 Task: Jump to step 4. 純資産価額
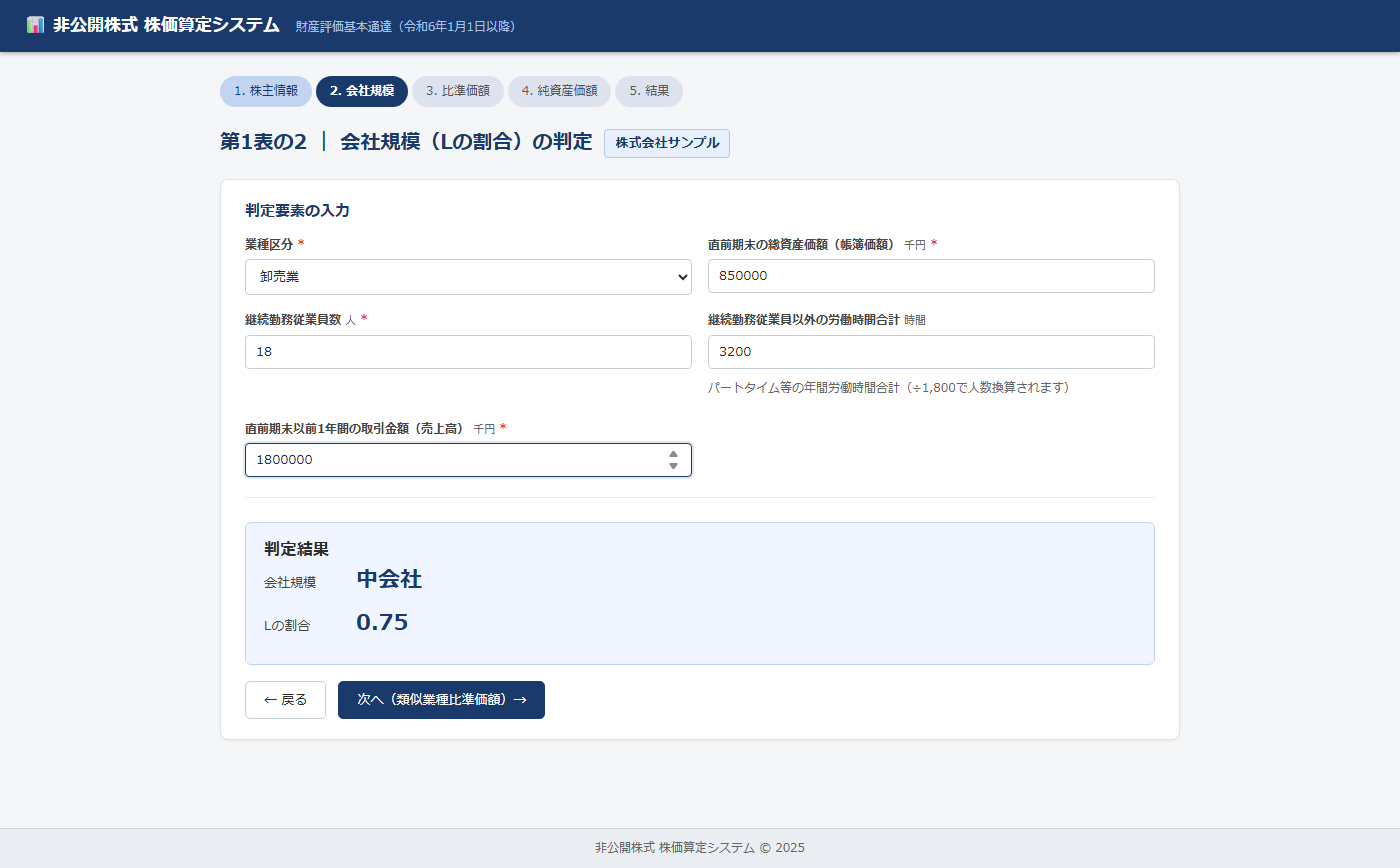tap(559, 91)
